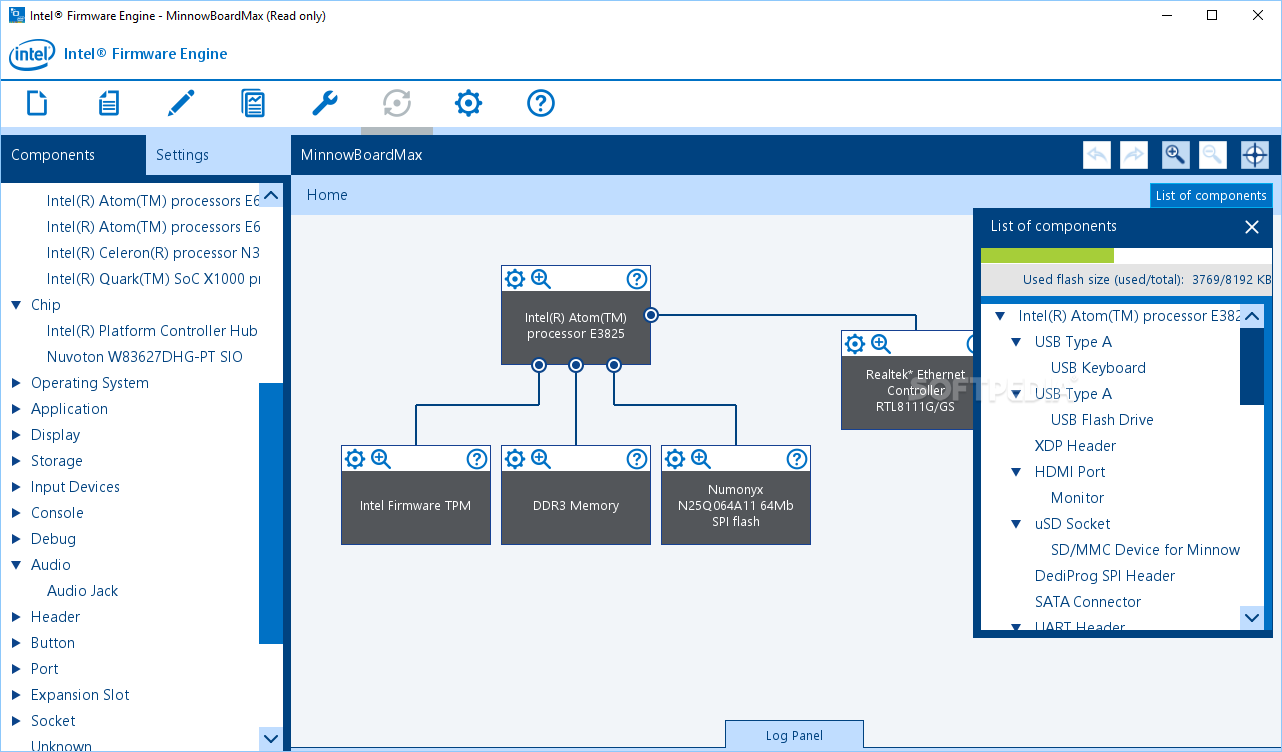Zoom out using the magnifier minus icon
This screenshot has width=1282, height=752.
1212,155
